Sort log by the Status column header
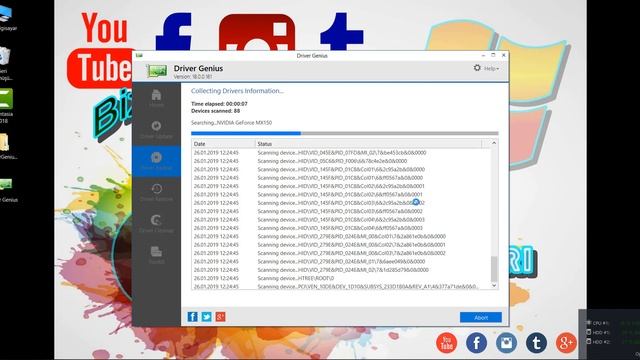Image resolution: width=640 pixels, height=360 pixels. click(x=369, y=144)
